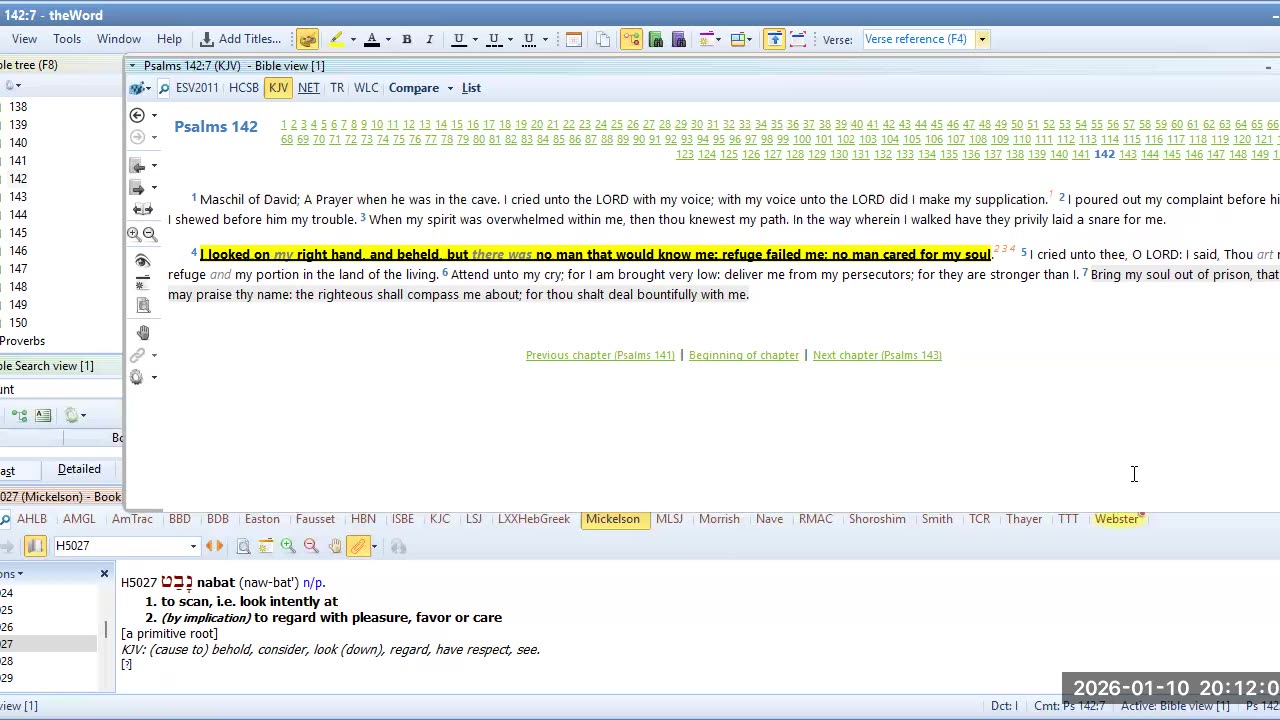The width and height of the screenshot is (1280, 720).
Task: Select Proverbs in the Bible tree
Action: (22, 341)
